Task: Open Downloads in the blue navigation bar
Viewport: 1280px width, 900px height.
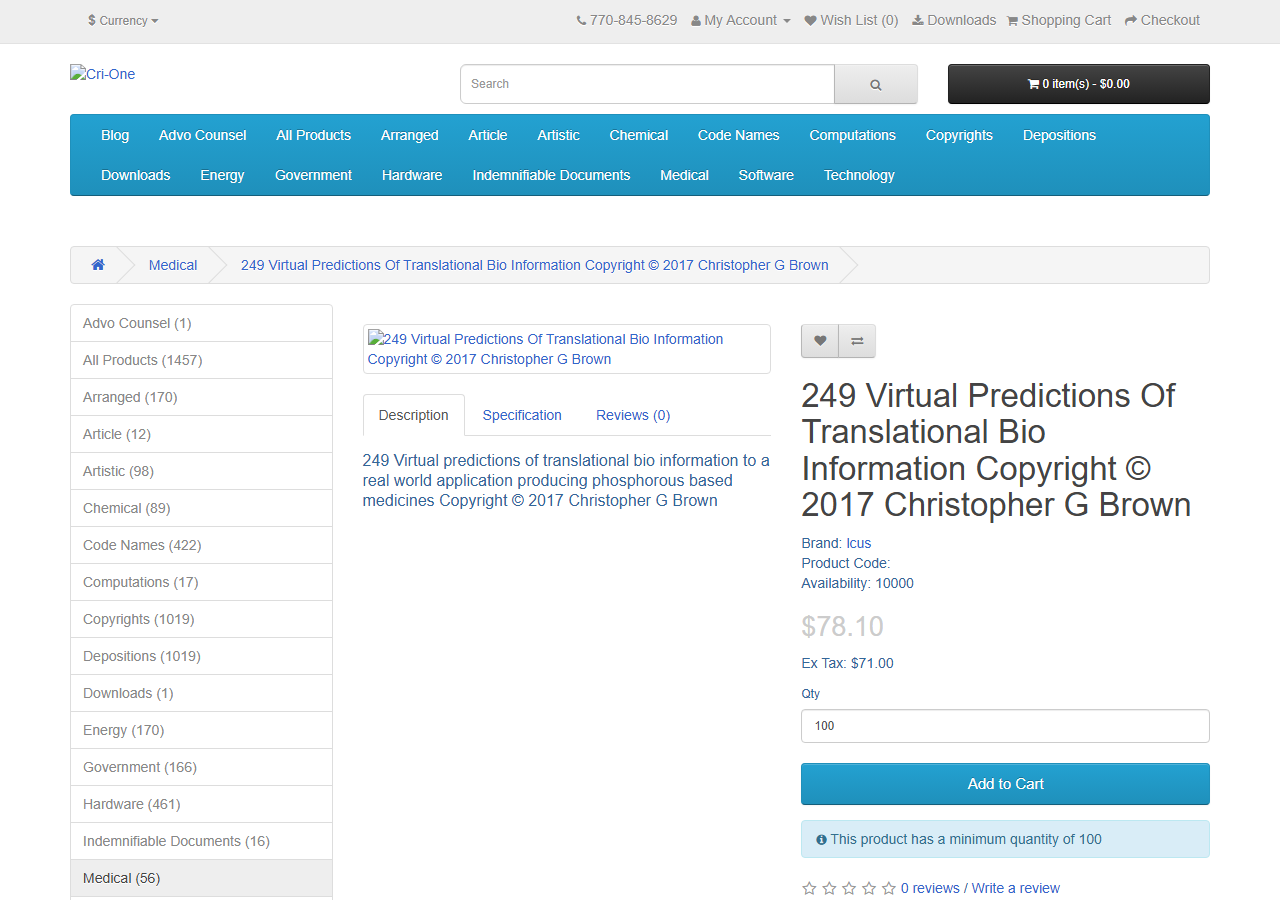Action: coord(136,175)
